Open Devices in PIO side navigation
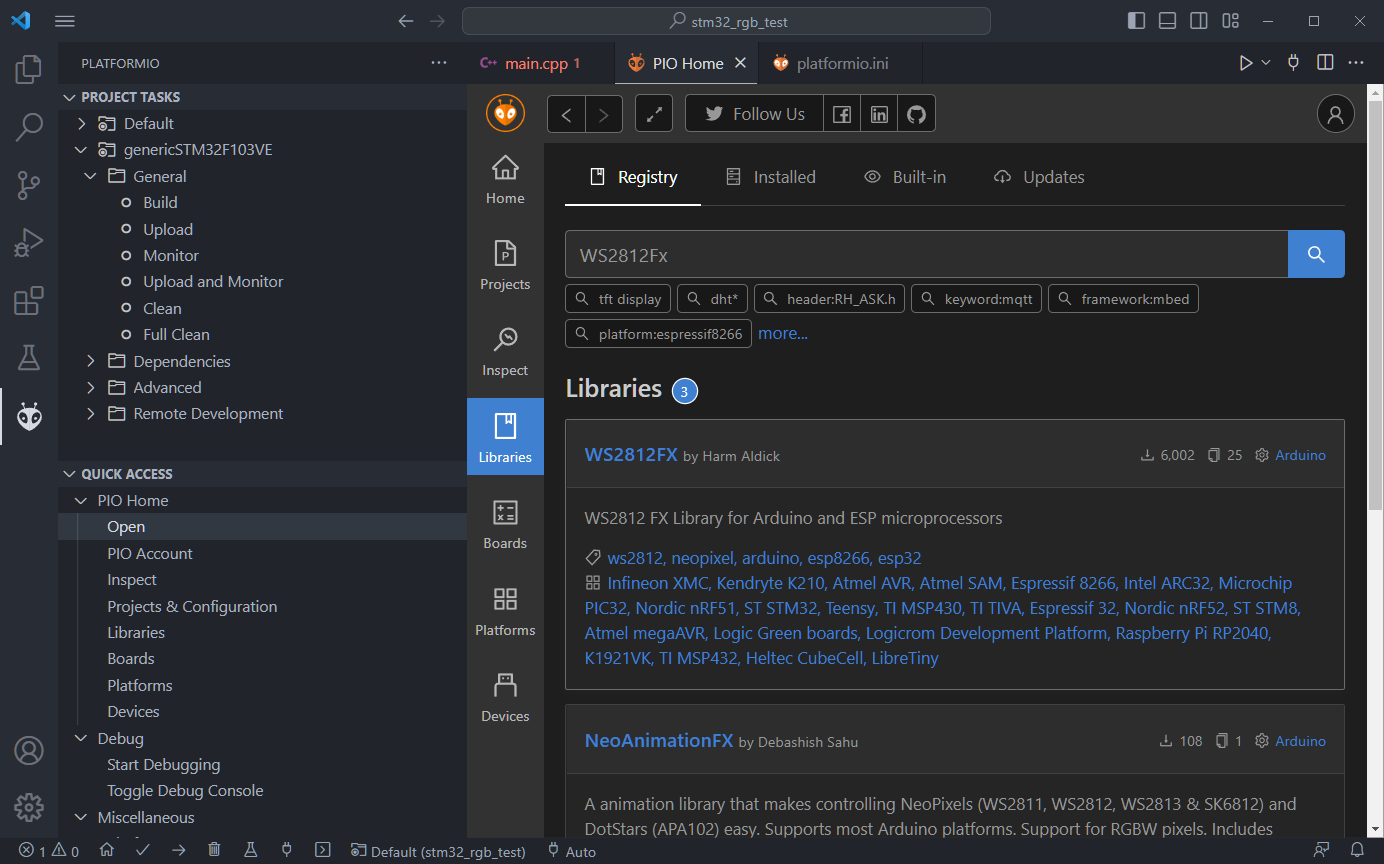 (x=505, y=698)
